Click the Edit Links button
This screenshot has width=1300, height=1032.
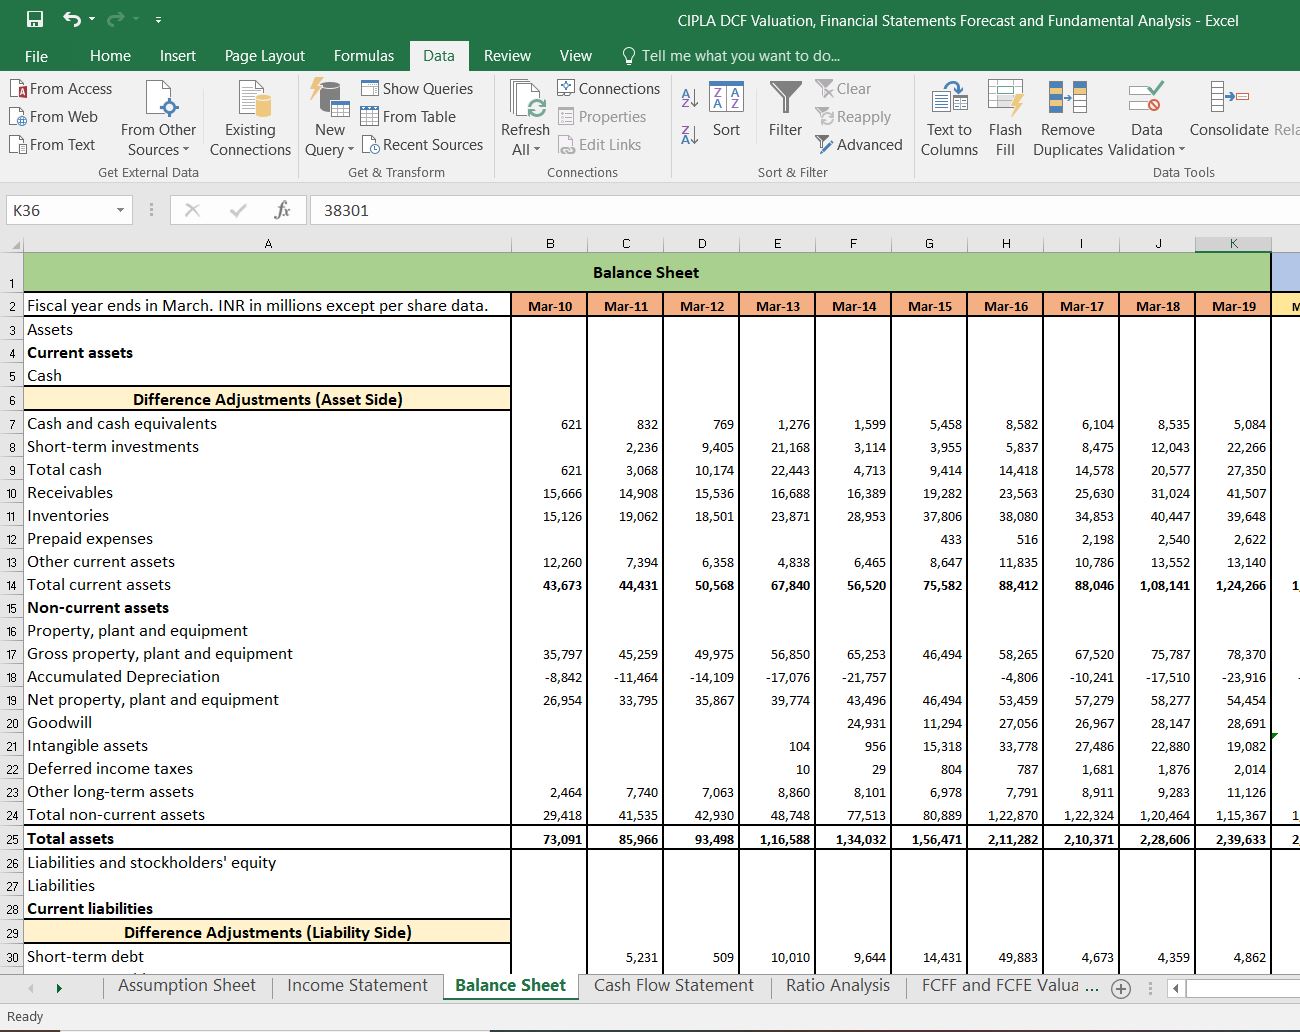tap(599, 145)
